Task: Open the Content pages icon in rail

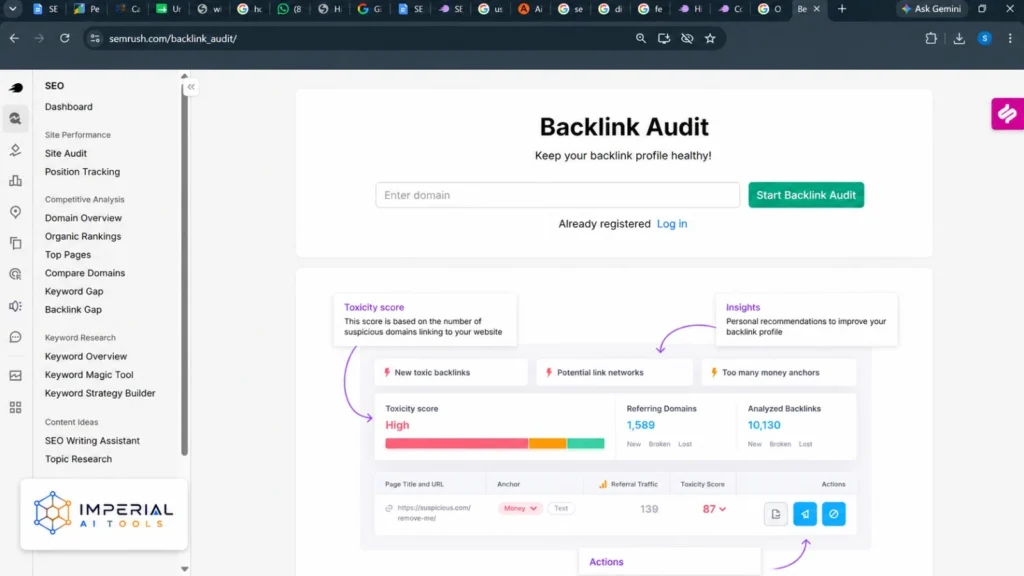Action: point(16,244)
